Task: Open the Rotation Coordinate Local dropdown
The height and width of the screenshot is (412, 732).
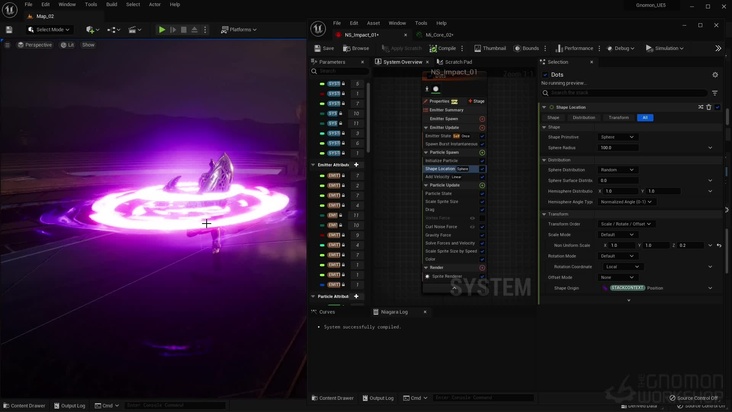Action: 623,267
